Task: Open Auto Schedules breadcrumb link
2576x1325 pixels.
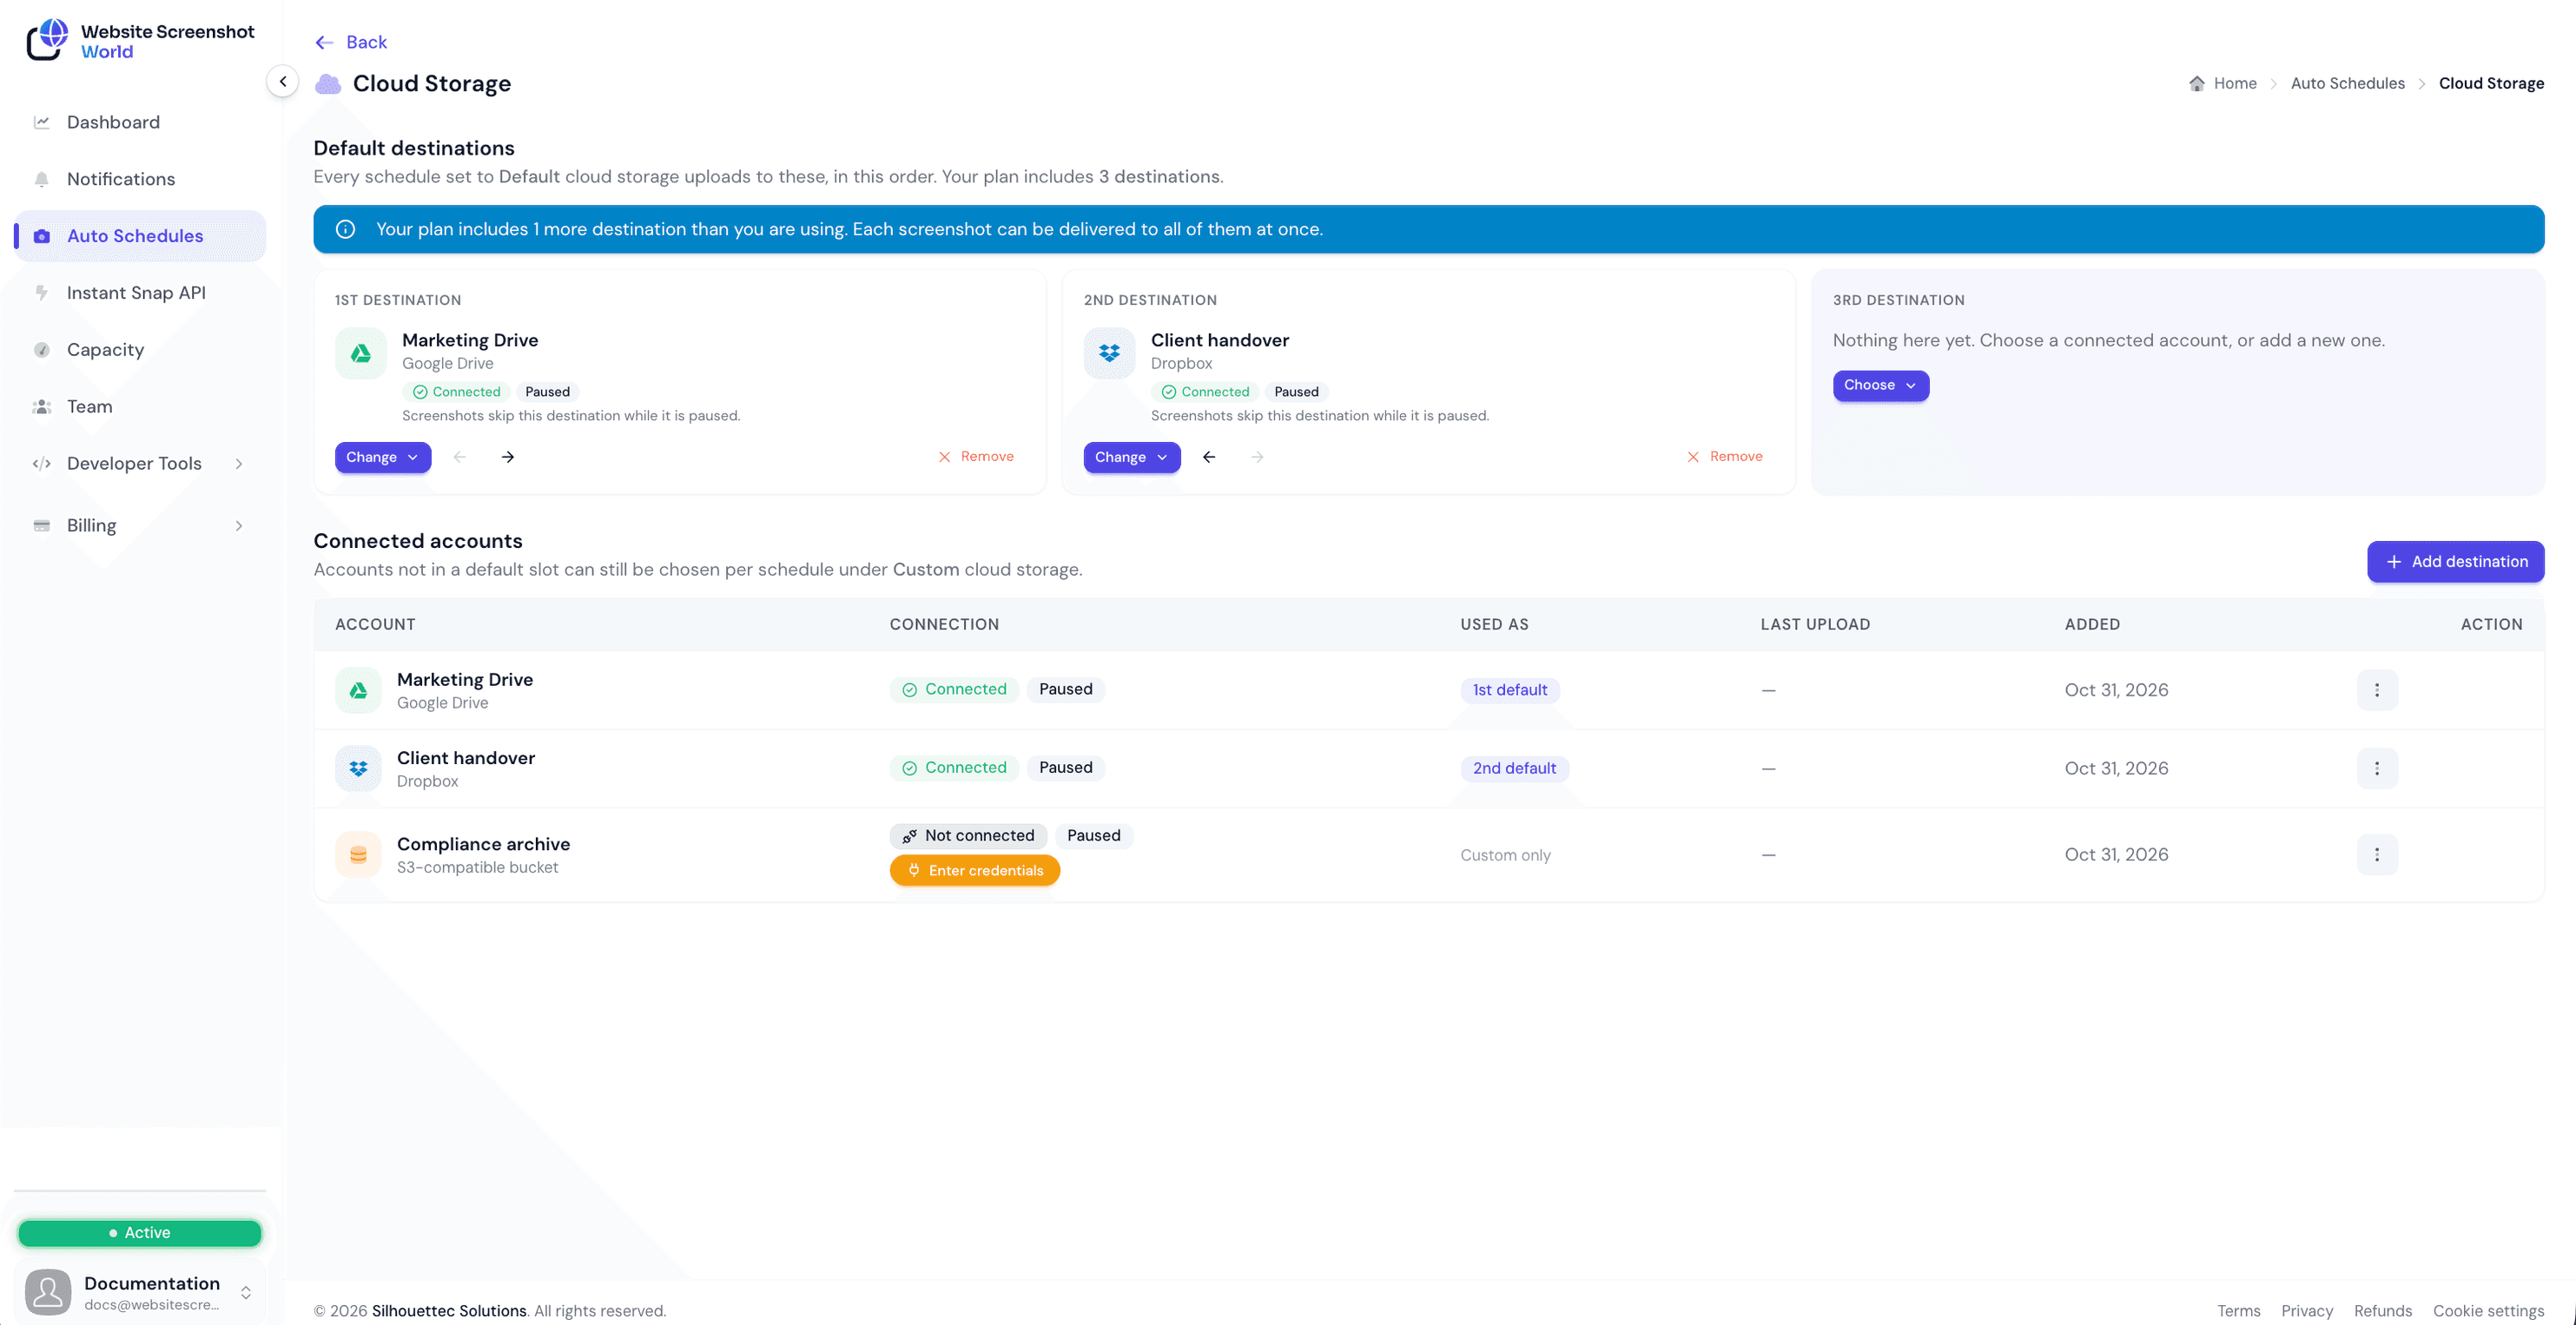Action: pyautogui.click(x=2347, y=83)
